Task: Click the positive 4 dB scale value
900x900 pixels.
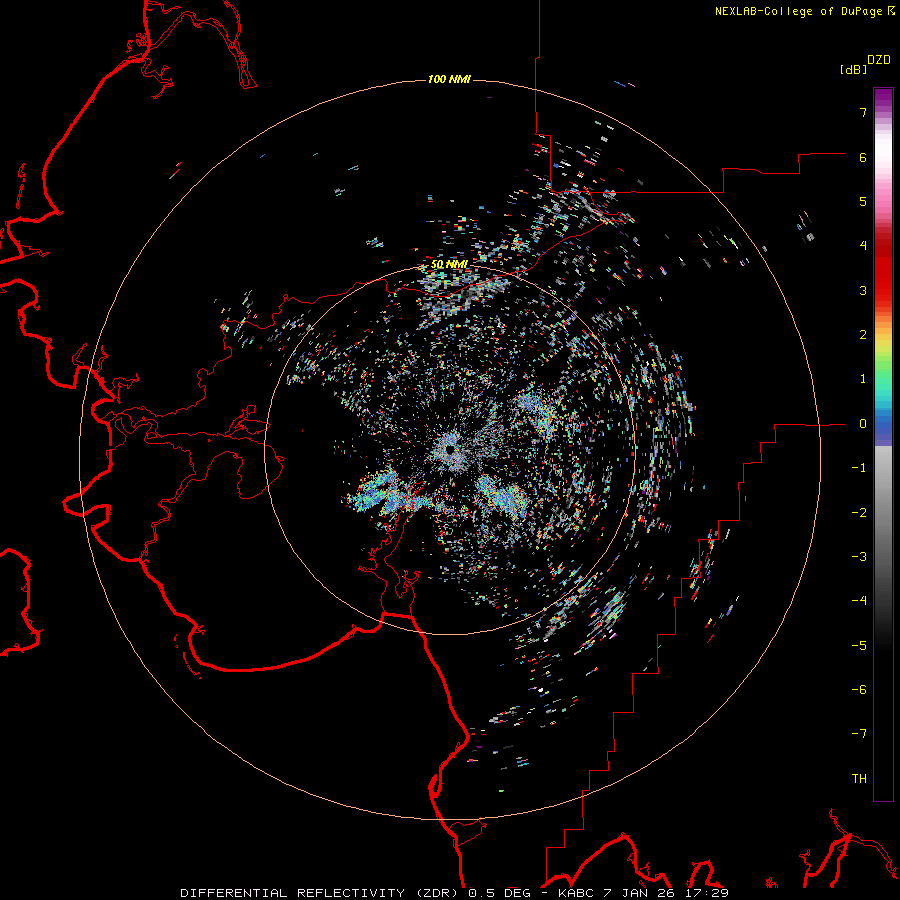Action: [863, 246]
